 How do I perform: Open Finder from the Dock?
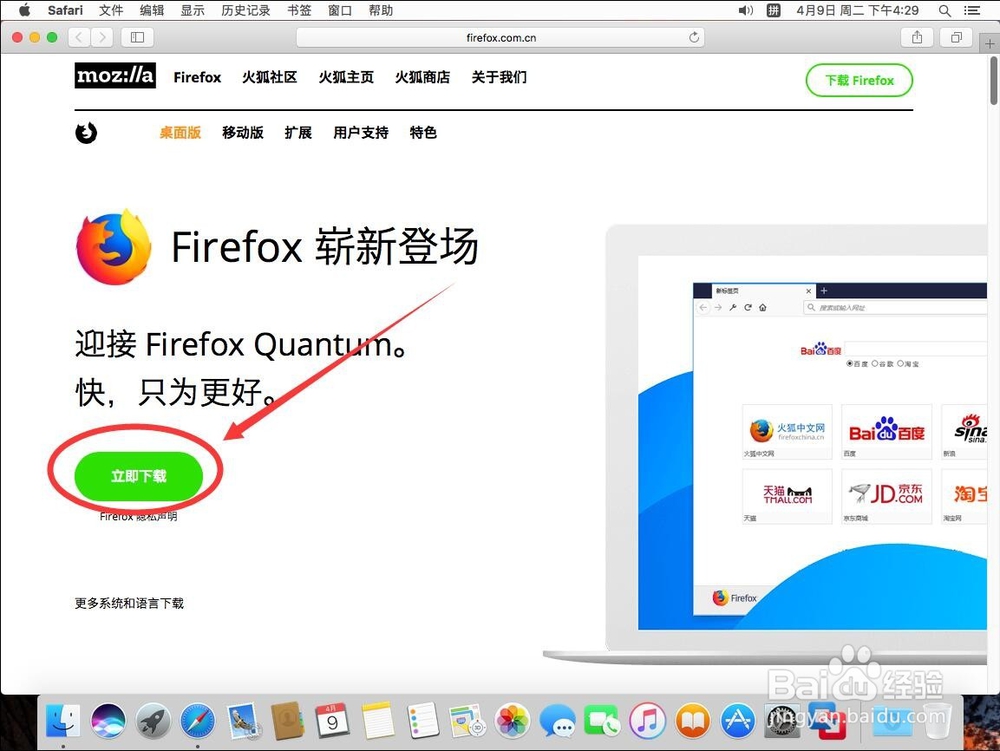63,721
